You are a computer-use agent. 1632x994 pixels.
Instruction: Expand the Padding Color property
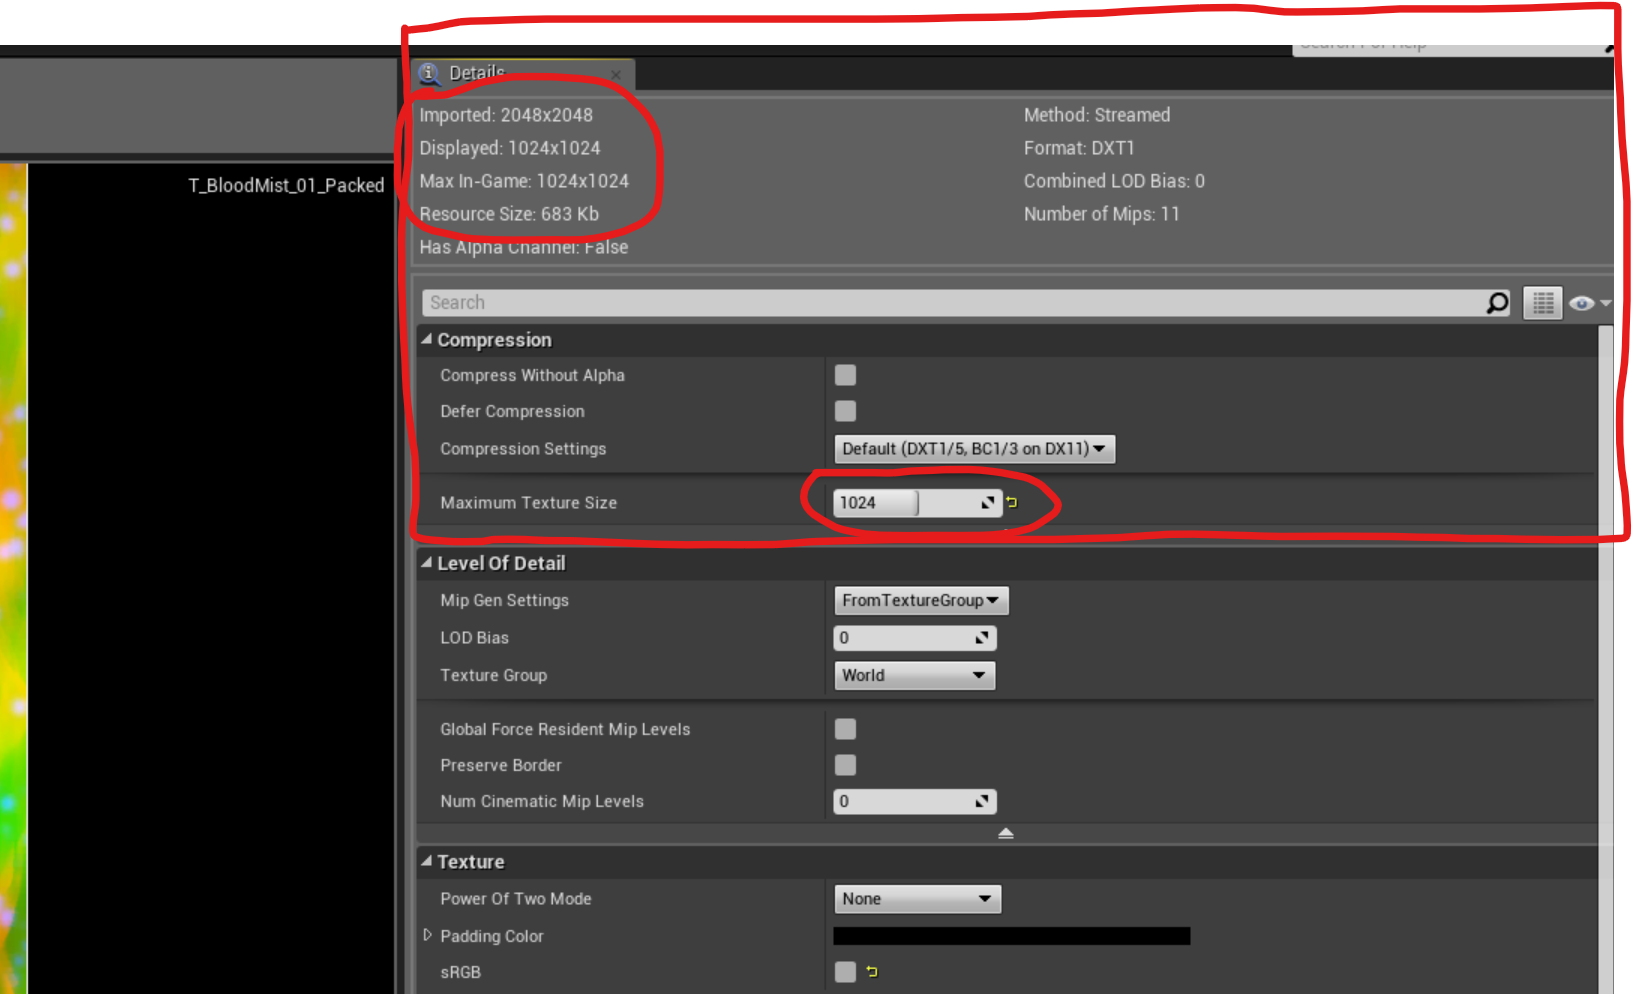pos(428,935)
